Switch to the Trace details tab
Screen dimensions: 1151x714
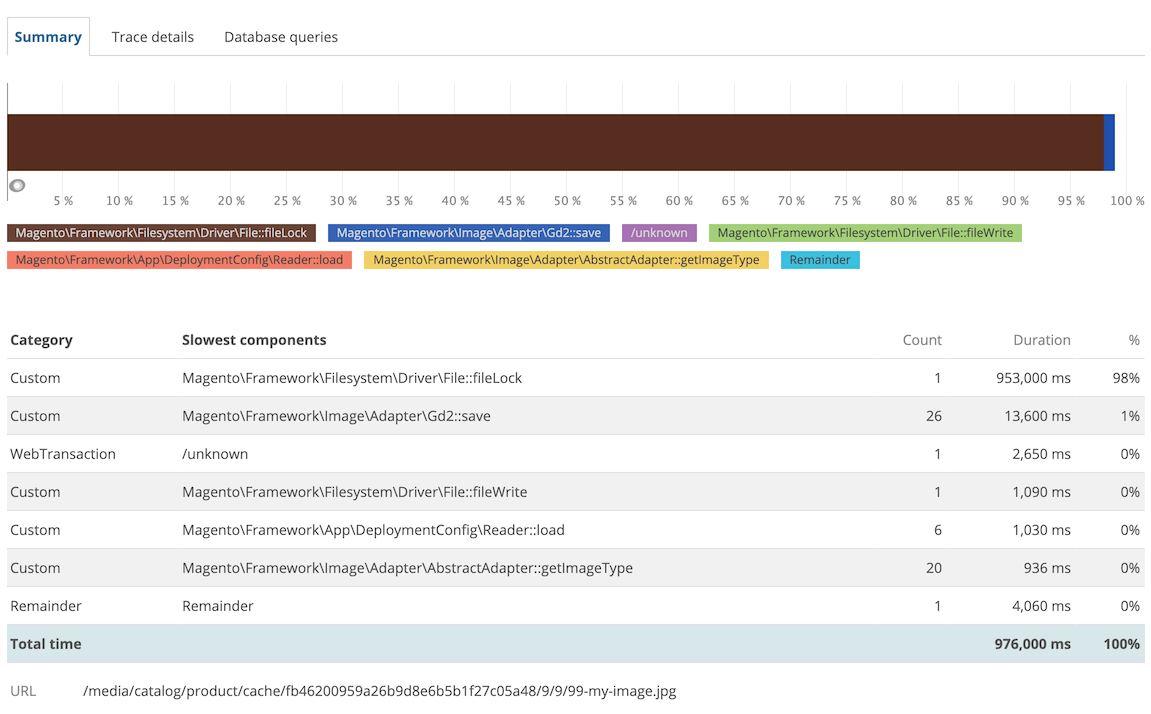tap(153, 37)
